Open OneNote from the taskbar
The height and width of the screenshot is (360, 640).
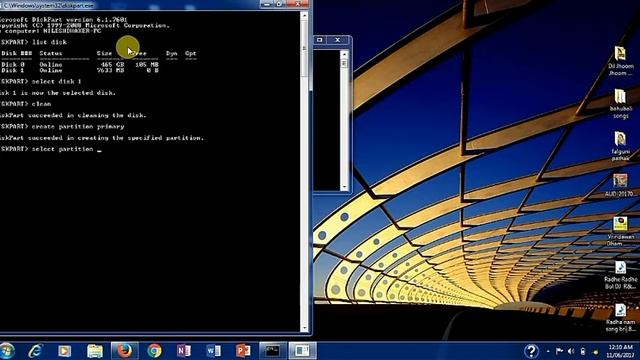click(184, 351)
